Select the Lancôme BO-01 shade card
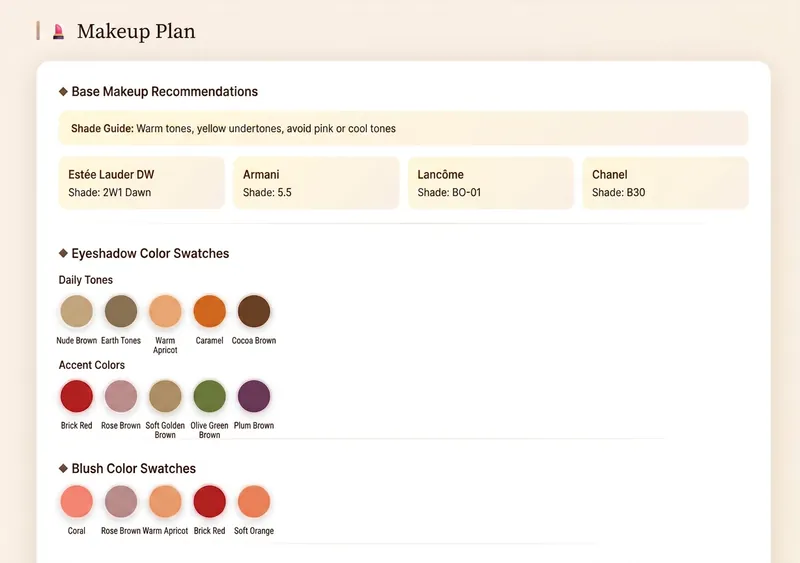 (491, 183)
